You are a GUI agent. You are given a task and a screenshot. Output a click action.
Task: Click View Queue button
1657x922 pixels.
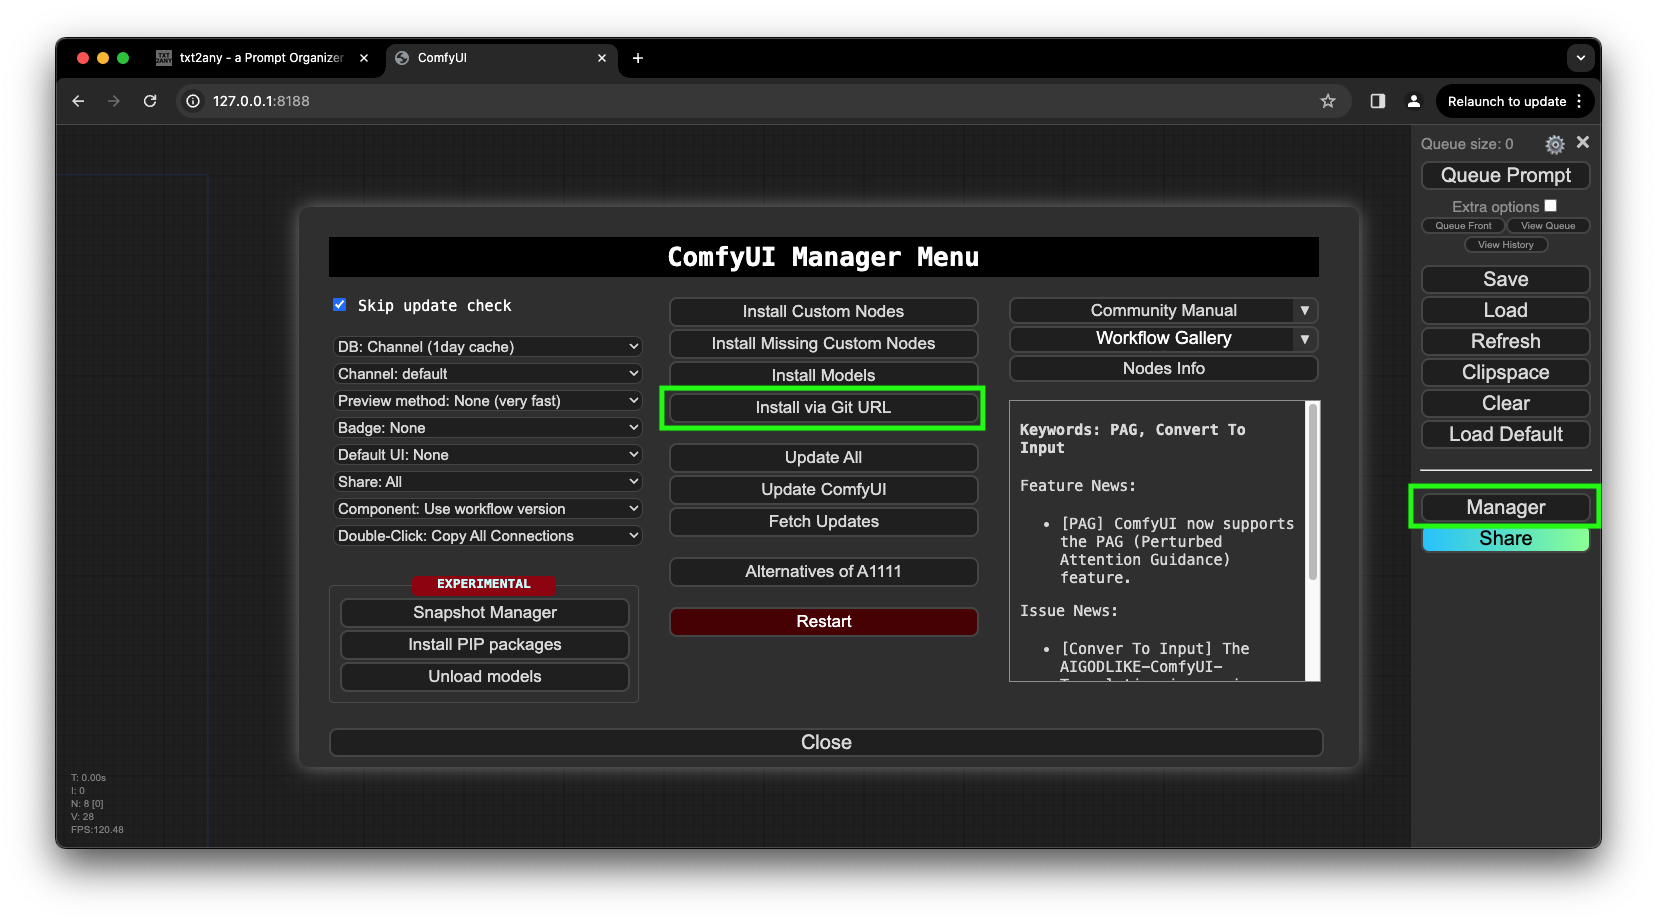pos(1547,226)
